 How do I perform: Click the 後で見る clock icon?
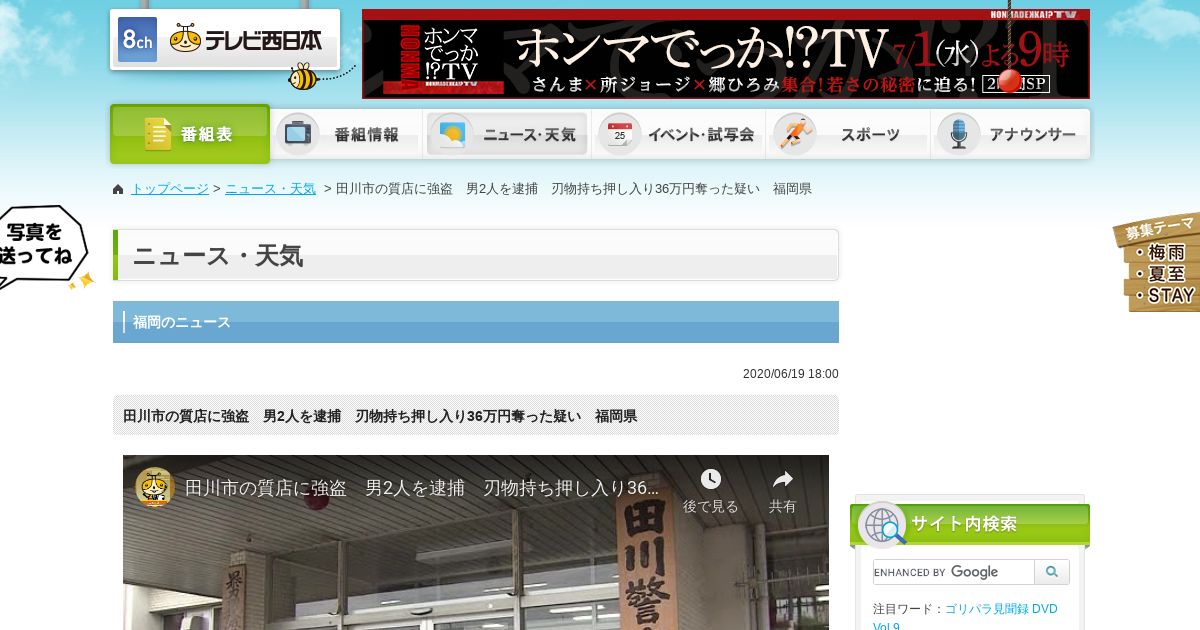click(x=711, y=479)
